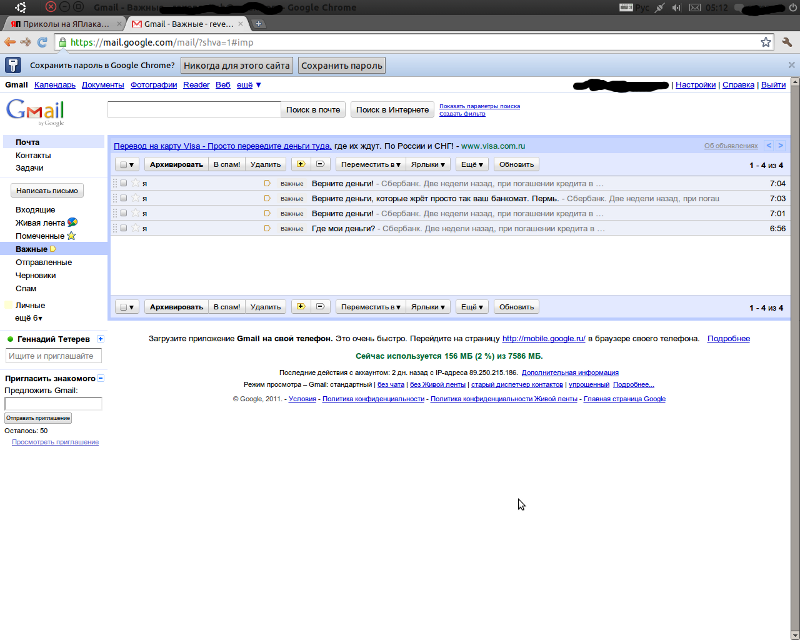Star the 6:56 message
Image resolution: width=800 pixels, height=640 pixels.
point(135,228)
